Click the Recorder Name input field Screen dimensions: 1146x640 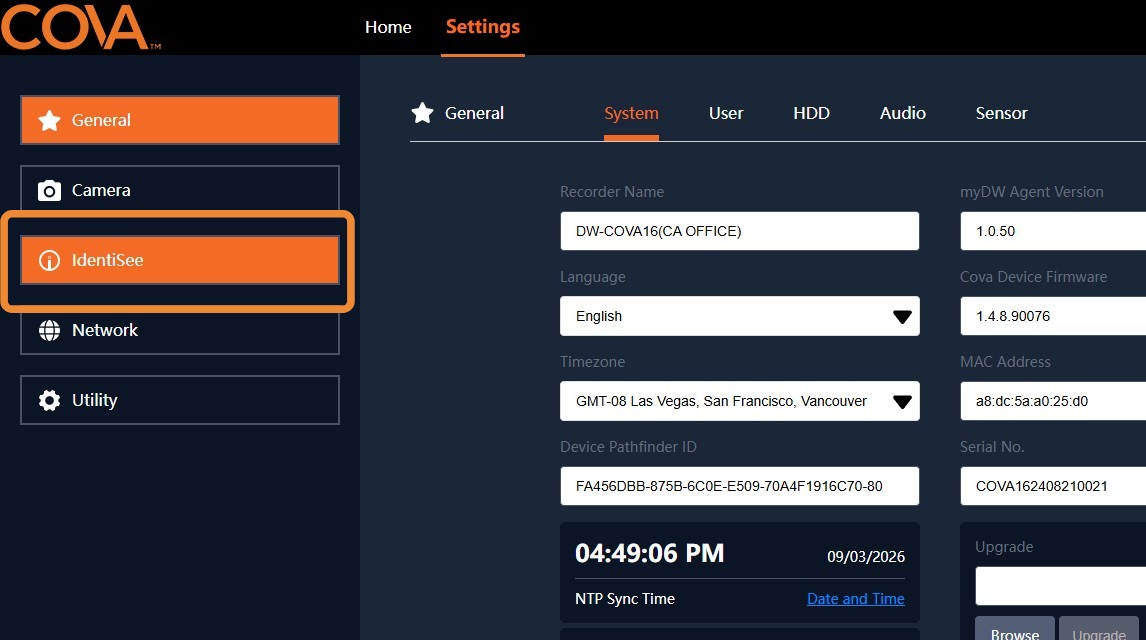click(740, 231)
